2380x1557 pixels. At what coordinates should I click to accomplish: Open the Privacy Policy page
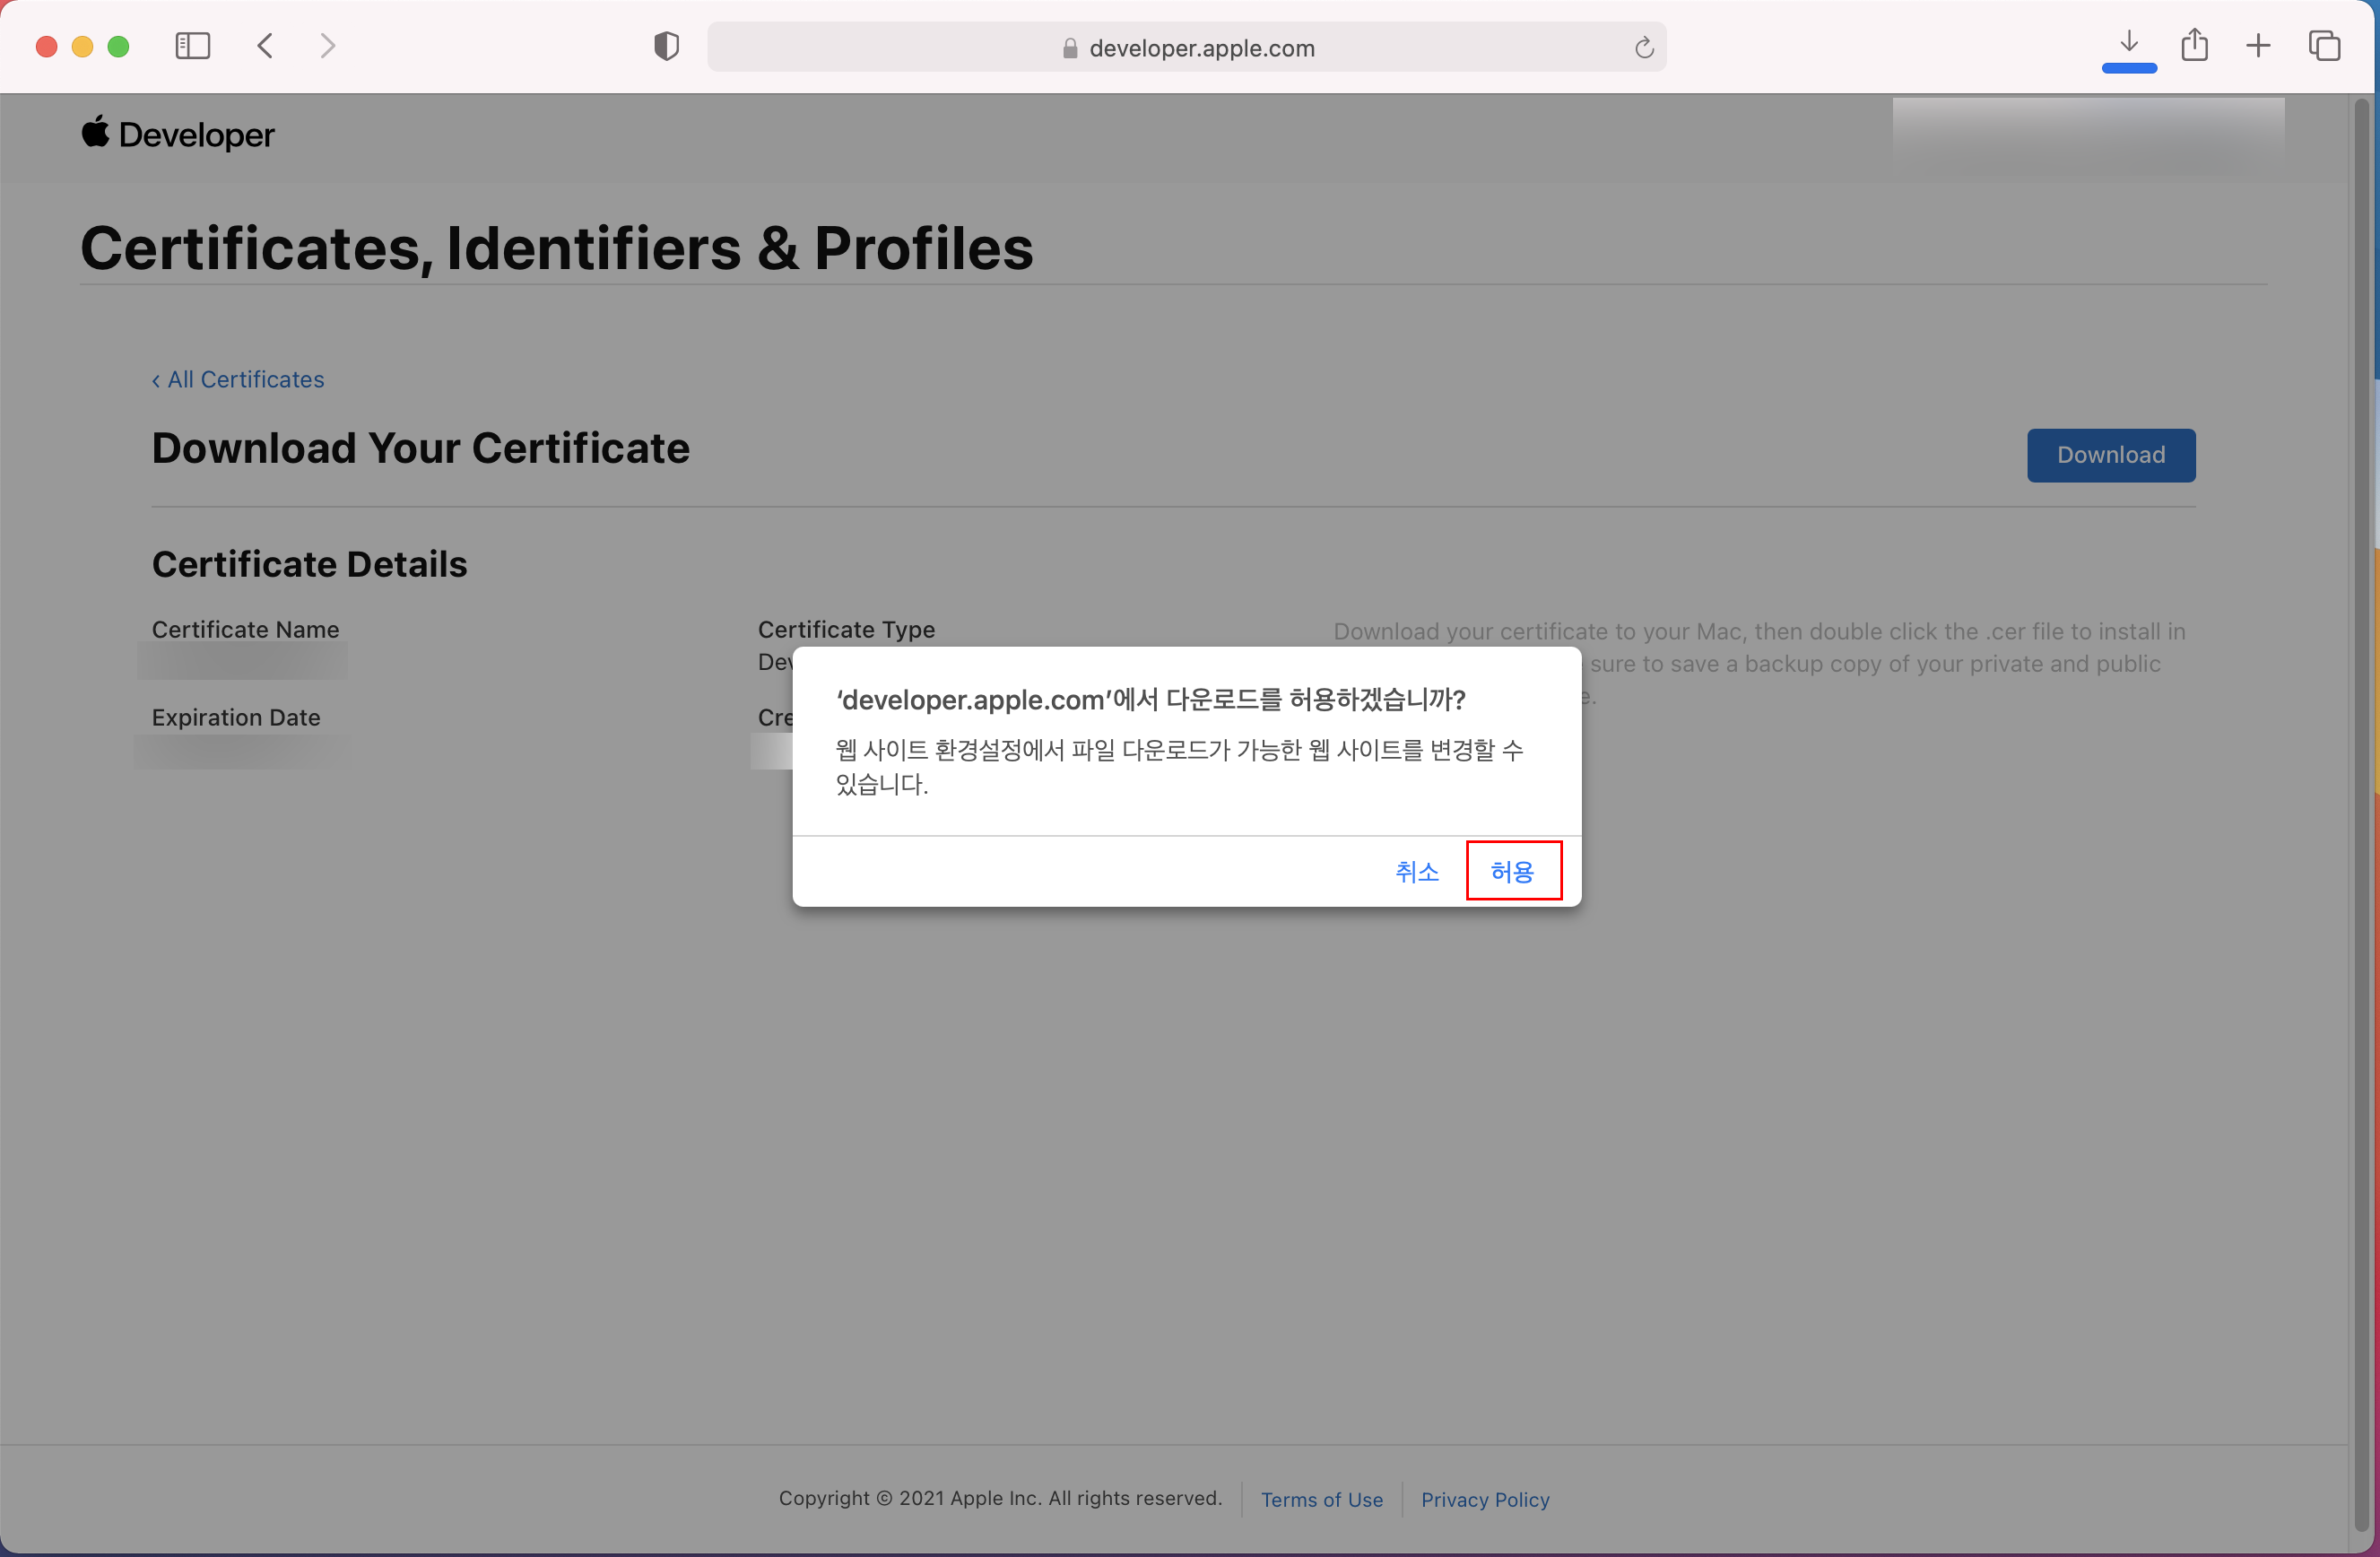(x=1485, y=1499)
